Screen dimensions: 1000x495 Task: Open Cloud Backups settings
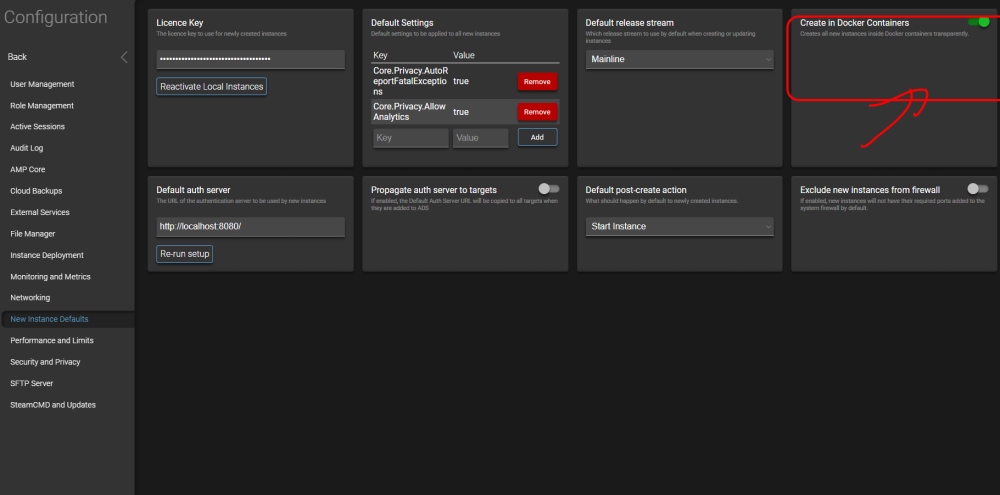[36, 191]
